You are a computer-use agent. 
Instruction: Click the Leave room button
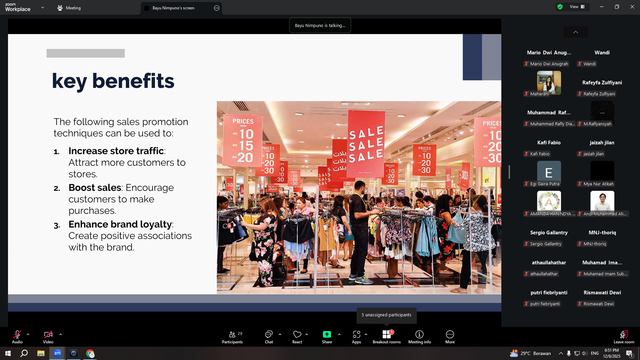pos(624,337)
